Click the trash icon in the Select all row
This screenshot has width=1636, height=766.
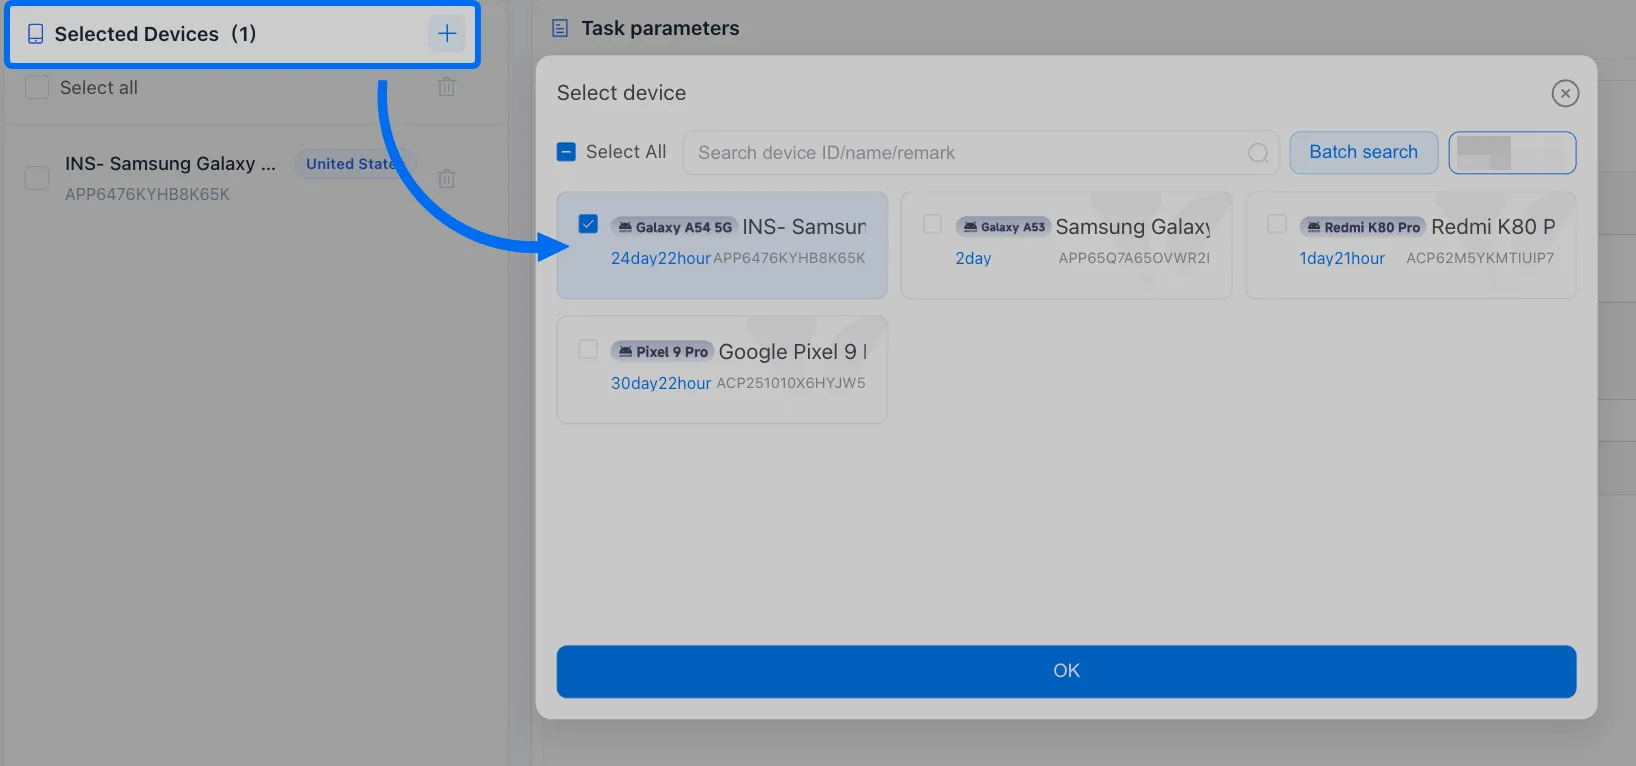447,87
